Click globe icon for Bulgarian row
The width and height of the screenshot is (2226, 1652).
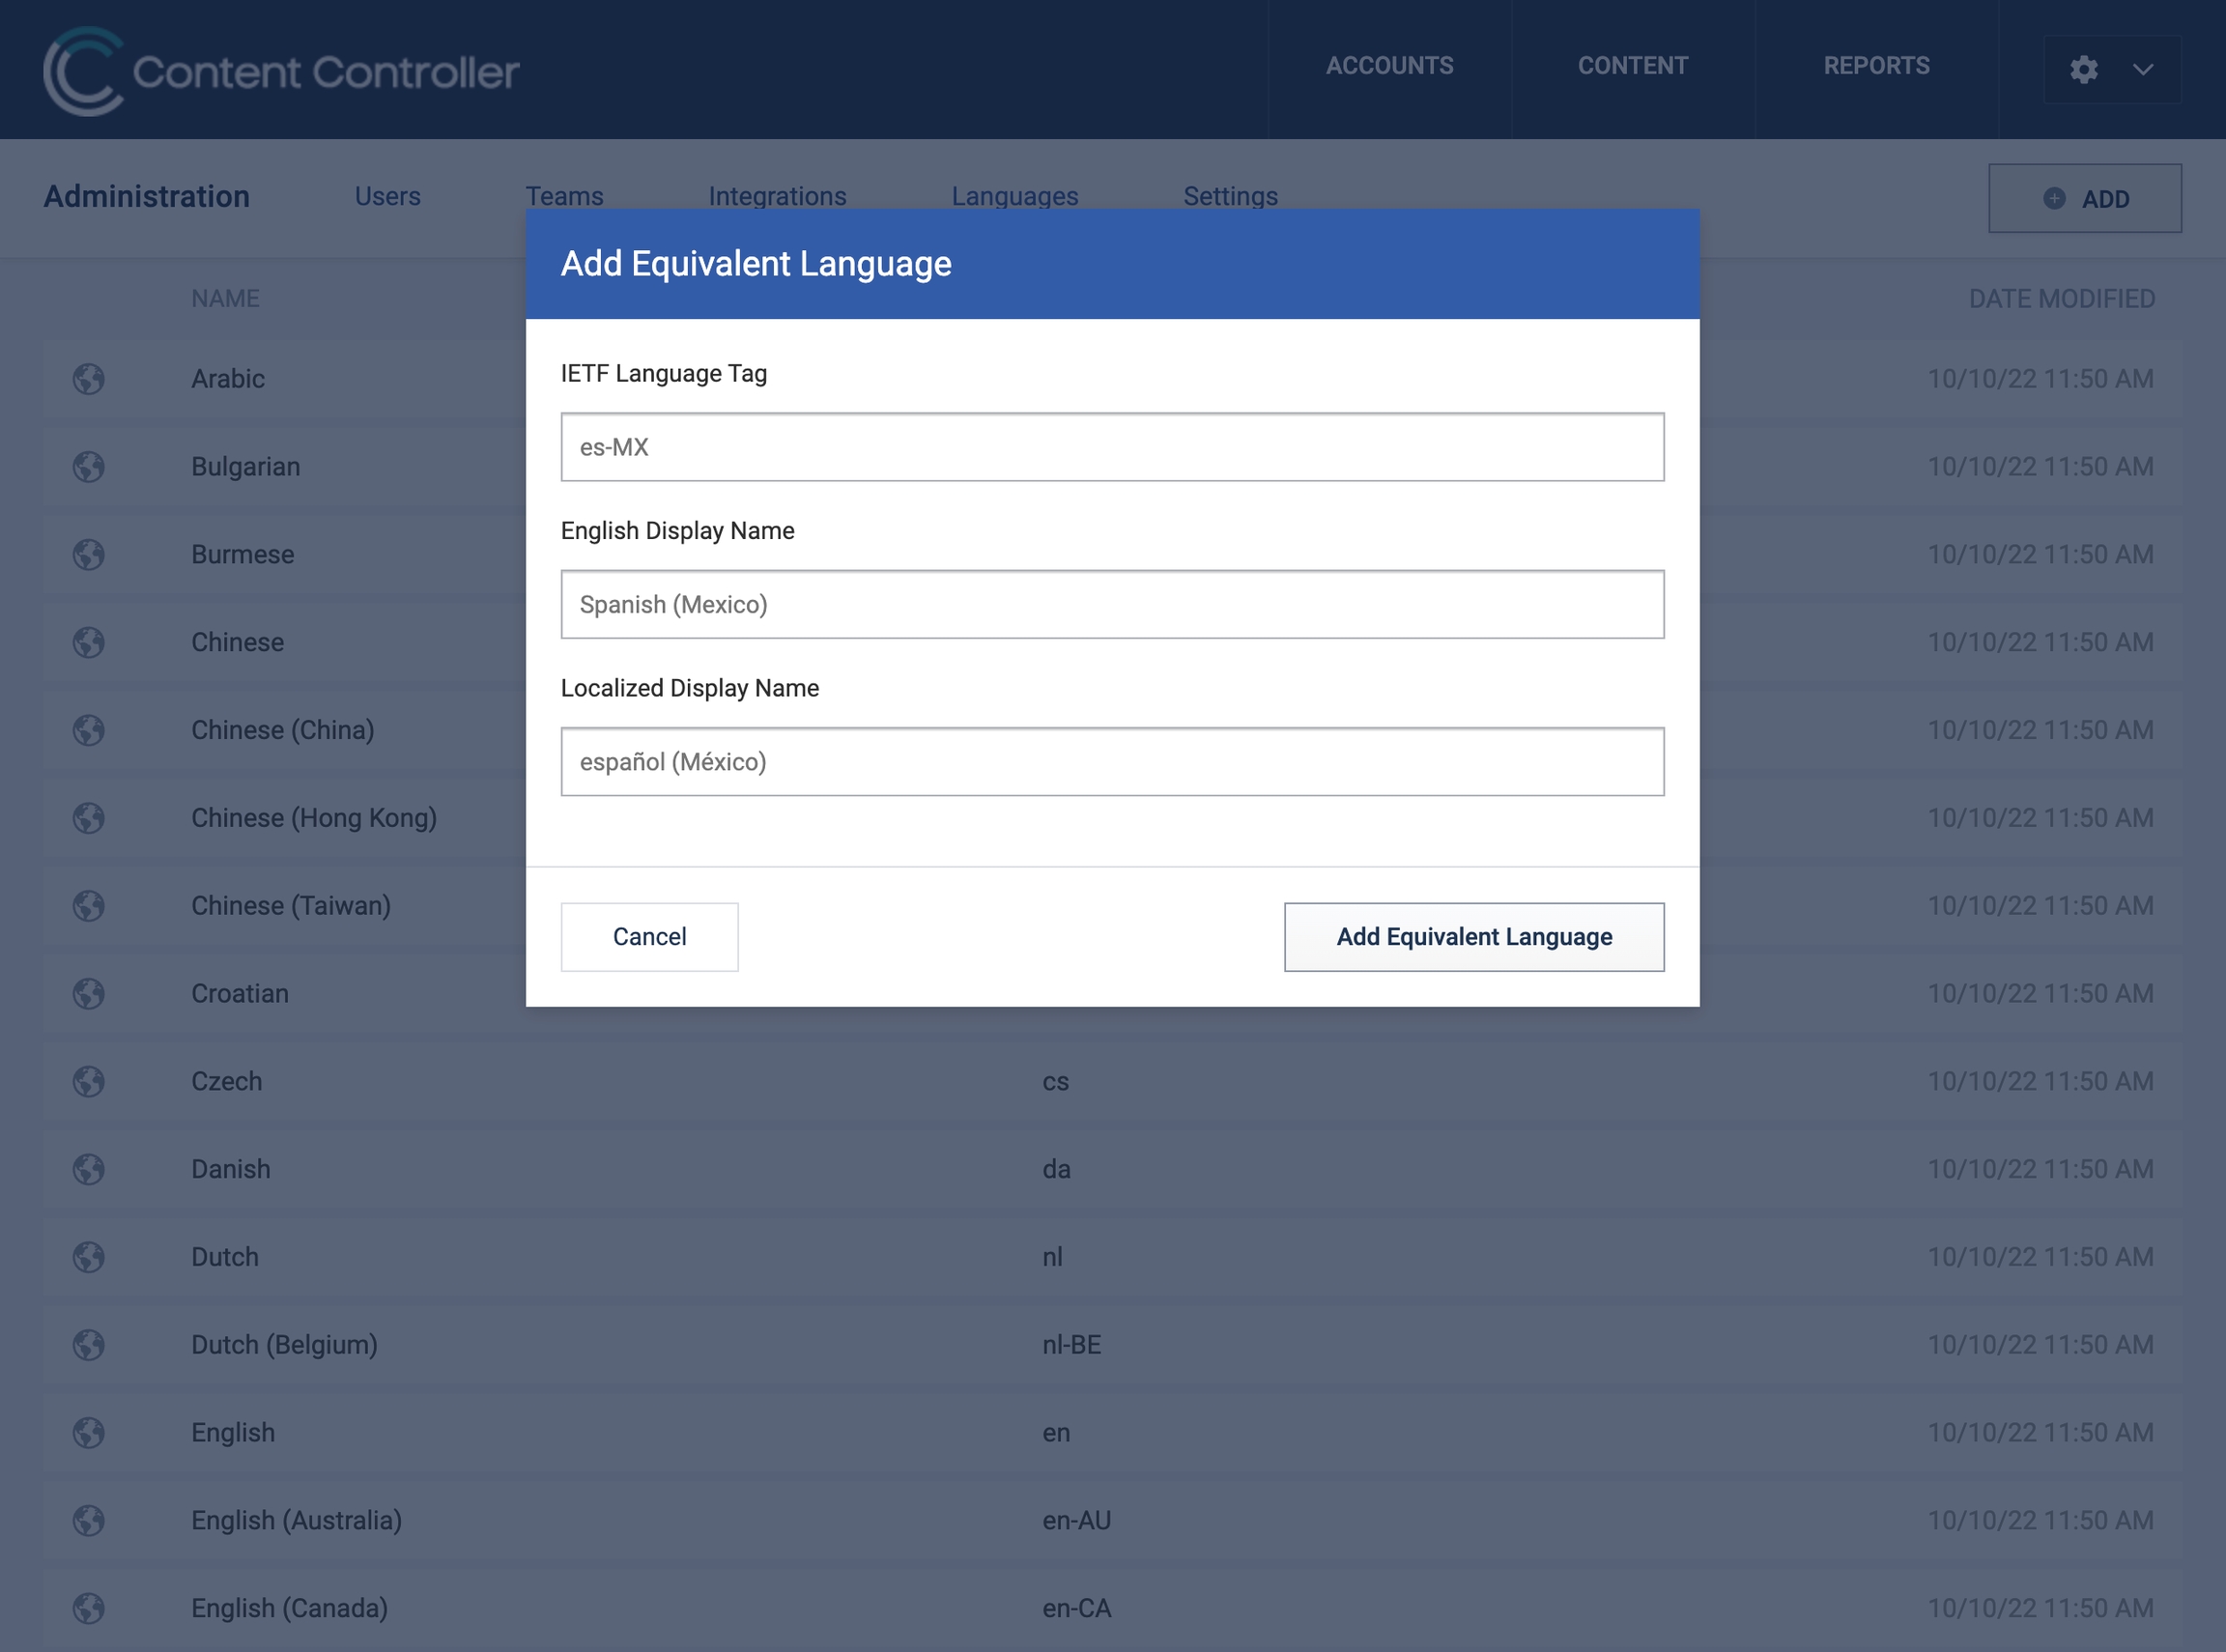click(x=89, y=467)
